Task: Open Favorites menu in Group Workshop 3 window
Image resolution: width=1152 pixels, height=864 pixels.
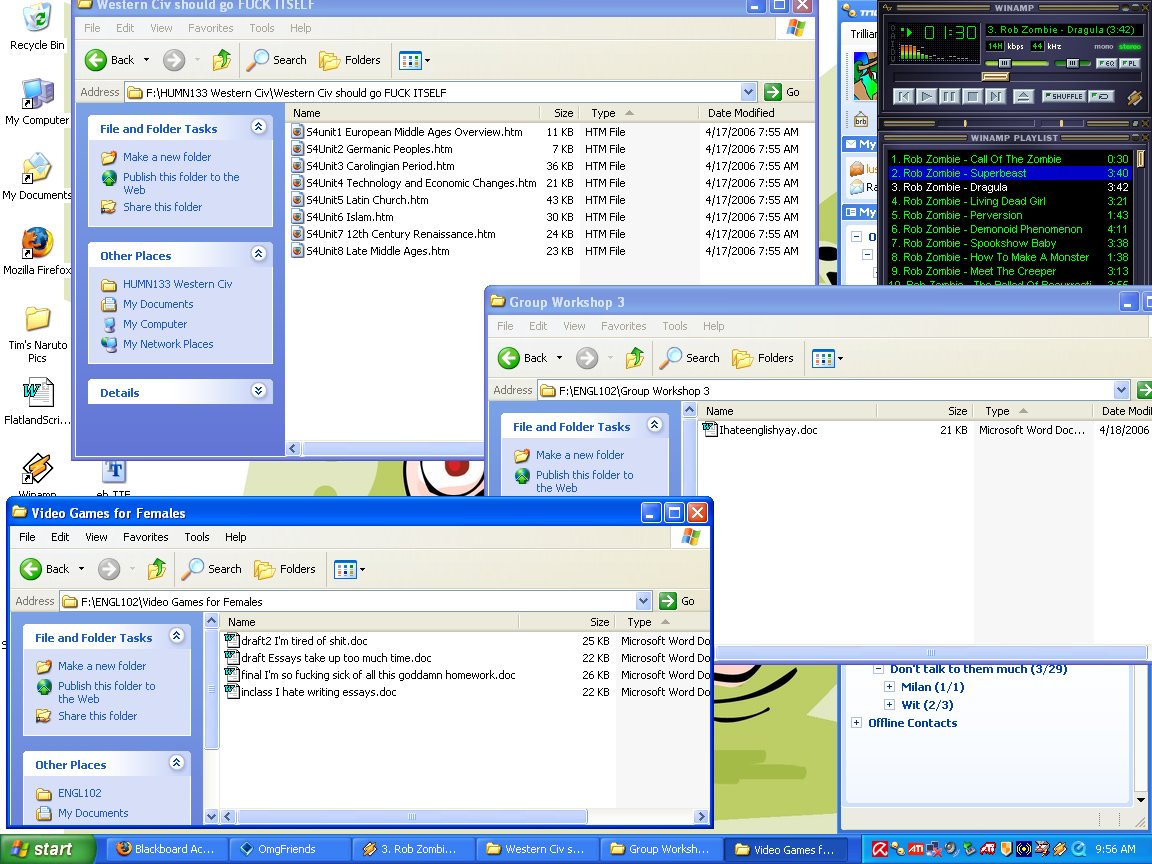Action: click(x=623, y=326)
